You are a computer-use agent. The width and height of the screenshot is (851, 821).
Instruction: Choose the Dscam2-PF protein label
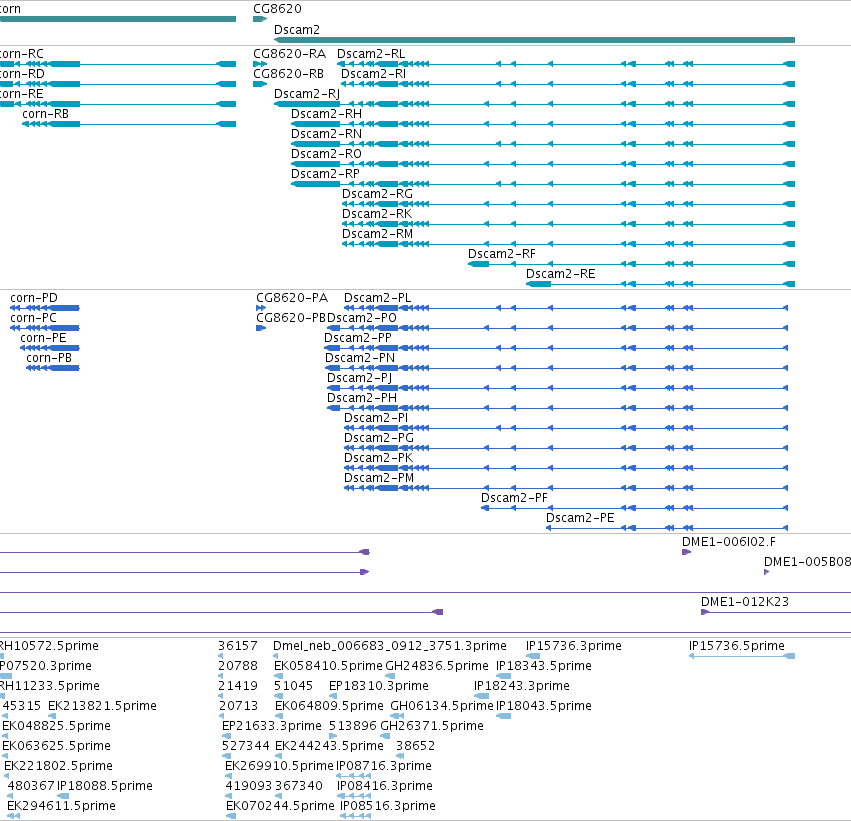[x=515, y=498]
